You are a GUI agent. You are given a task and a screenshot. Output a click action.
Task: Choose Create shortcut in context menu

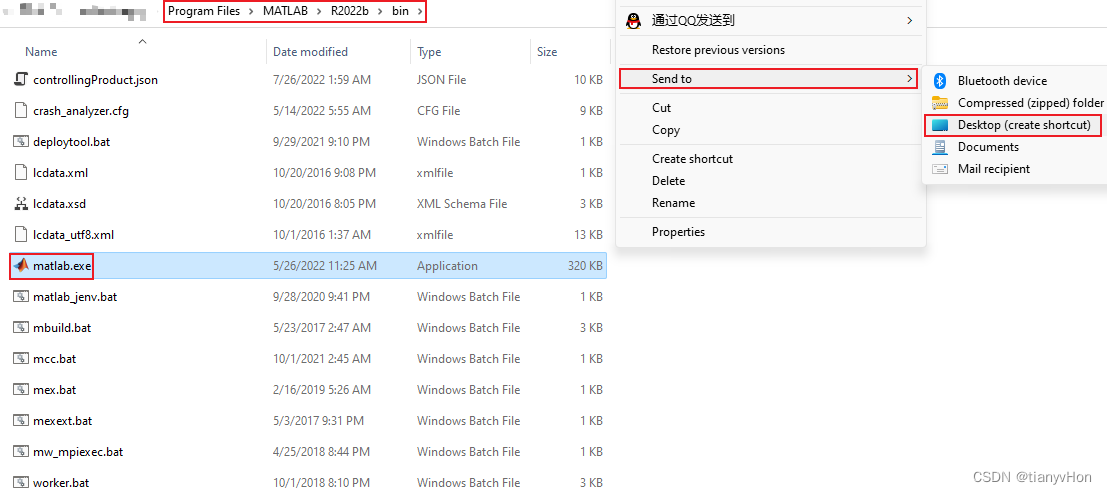[693, 159]
